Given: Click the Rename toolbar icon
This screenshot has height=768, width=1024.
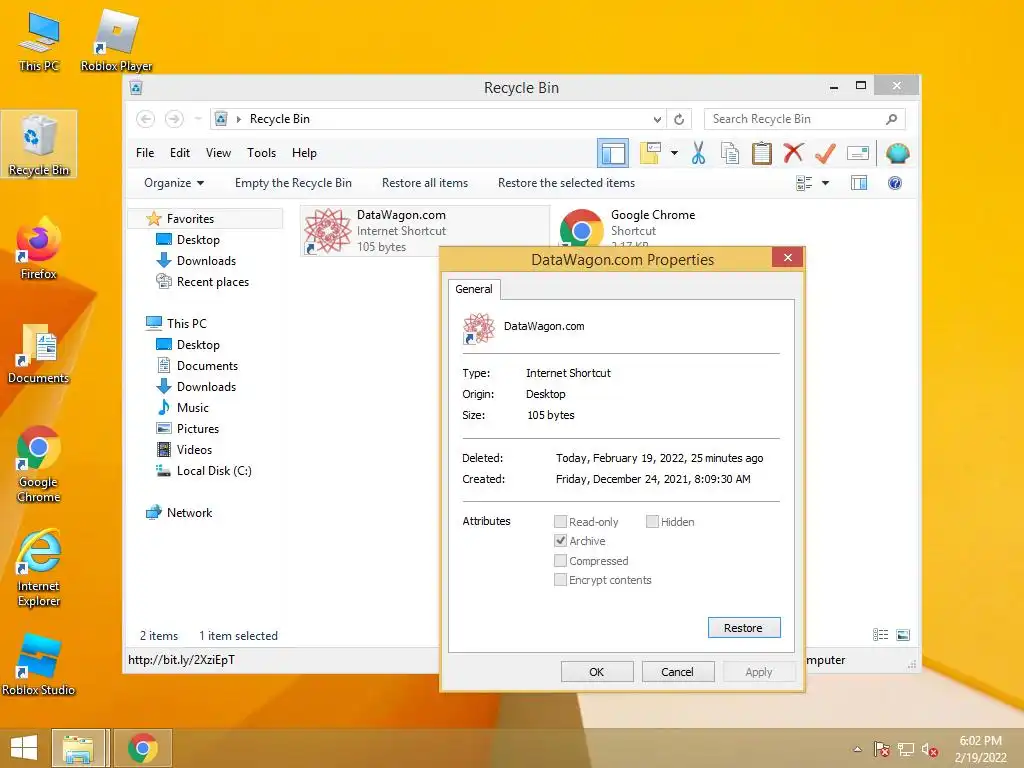Looking at the screenshot, I should coord(857,153).
